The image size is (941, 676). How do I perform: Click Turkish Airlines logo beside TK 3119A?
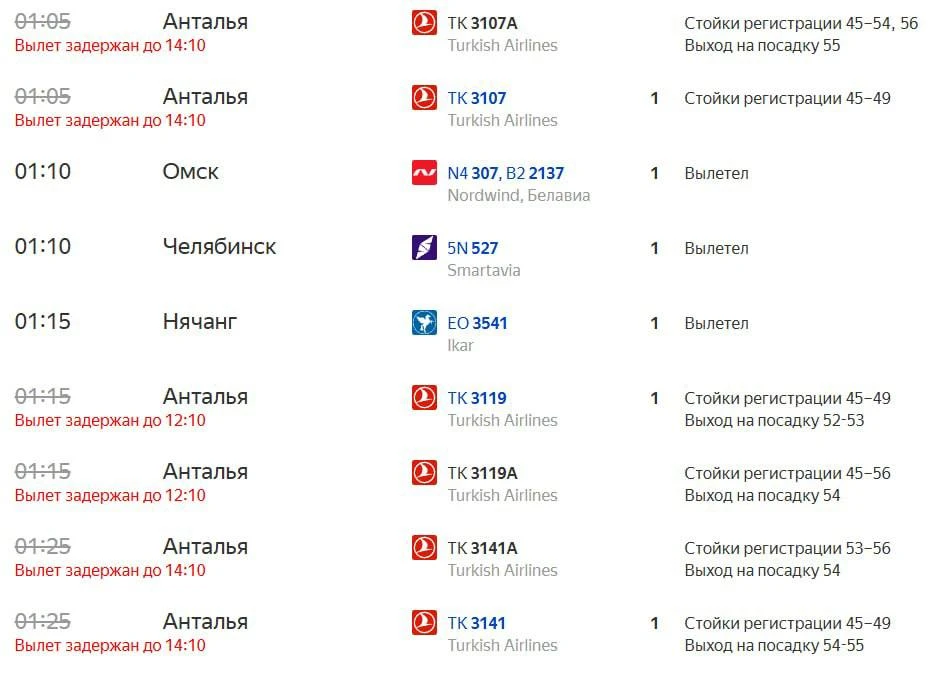click(x=424, y=473)
